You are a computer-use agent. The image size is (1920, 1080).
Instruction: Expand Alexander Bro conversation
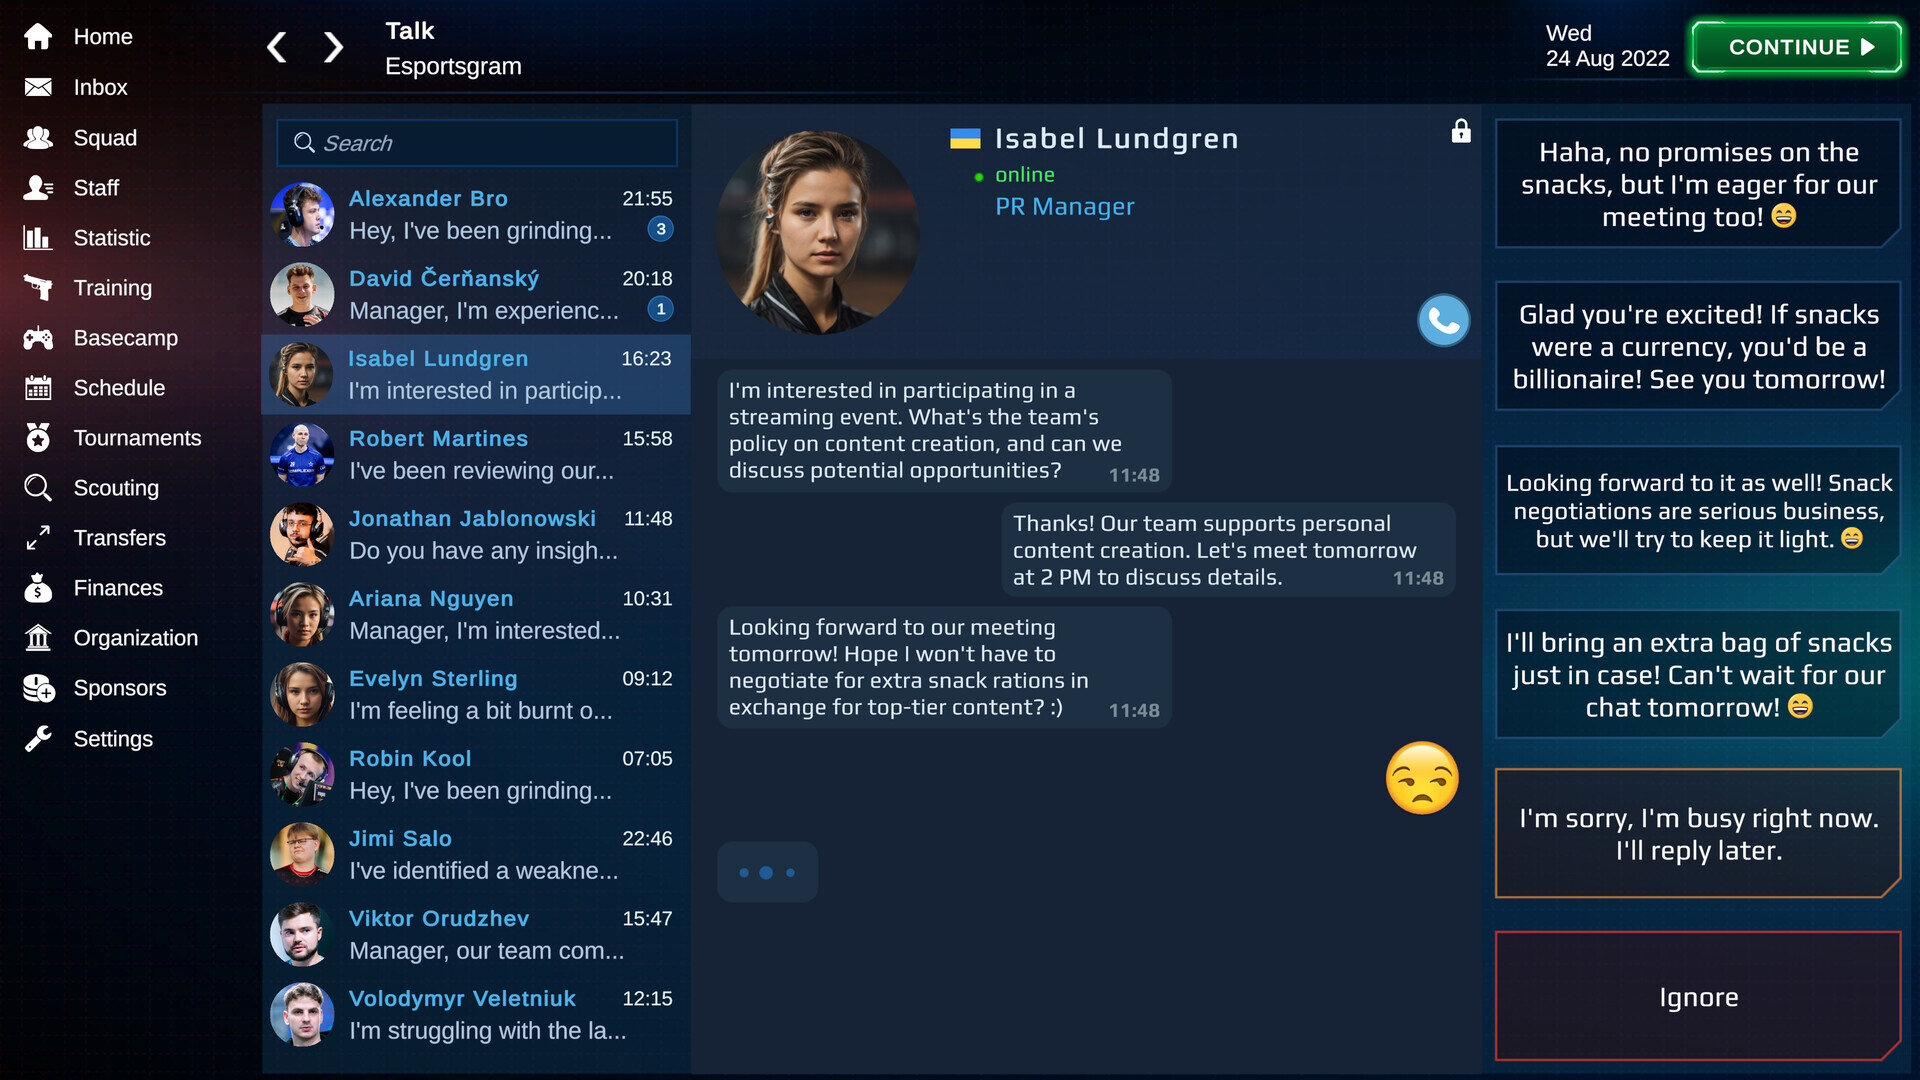click(x=477, y=214)
